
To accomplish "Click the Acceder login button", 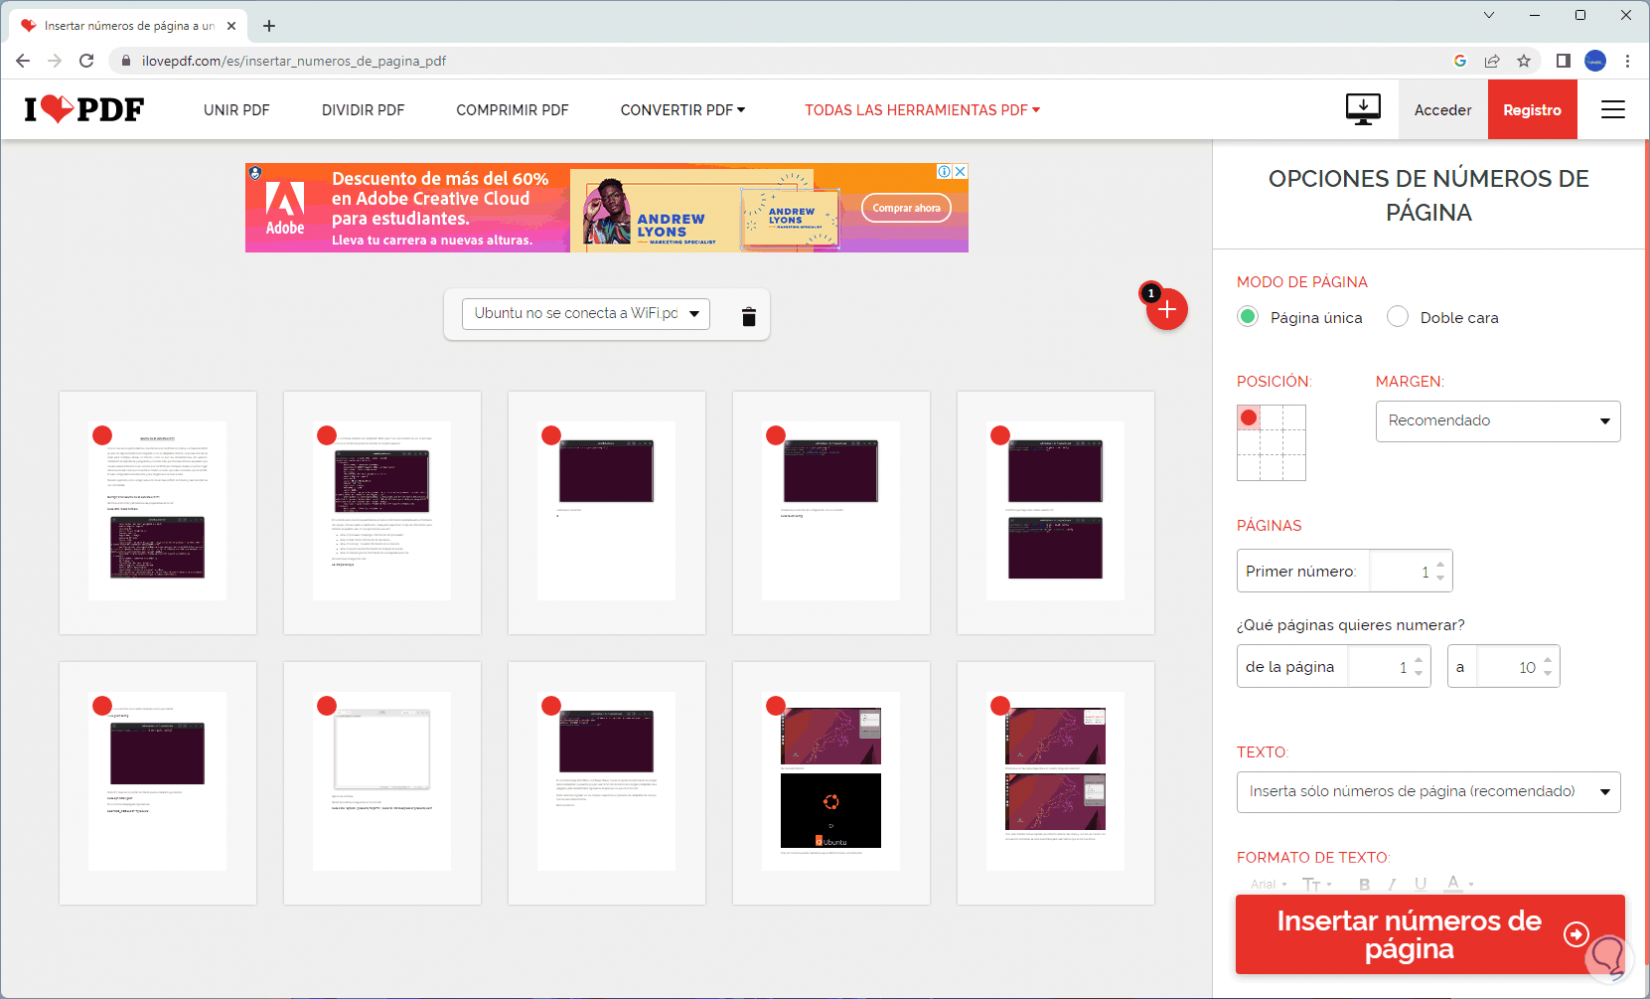I will click(x=1442, y=110).
